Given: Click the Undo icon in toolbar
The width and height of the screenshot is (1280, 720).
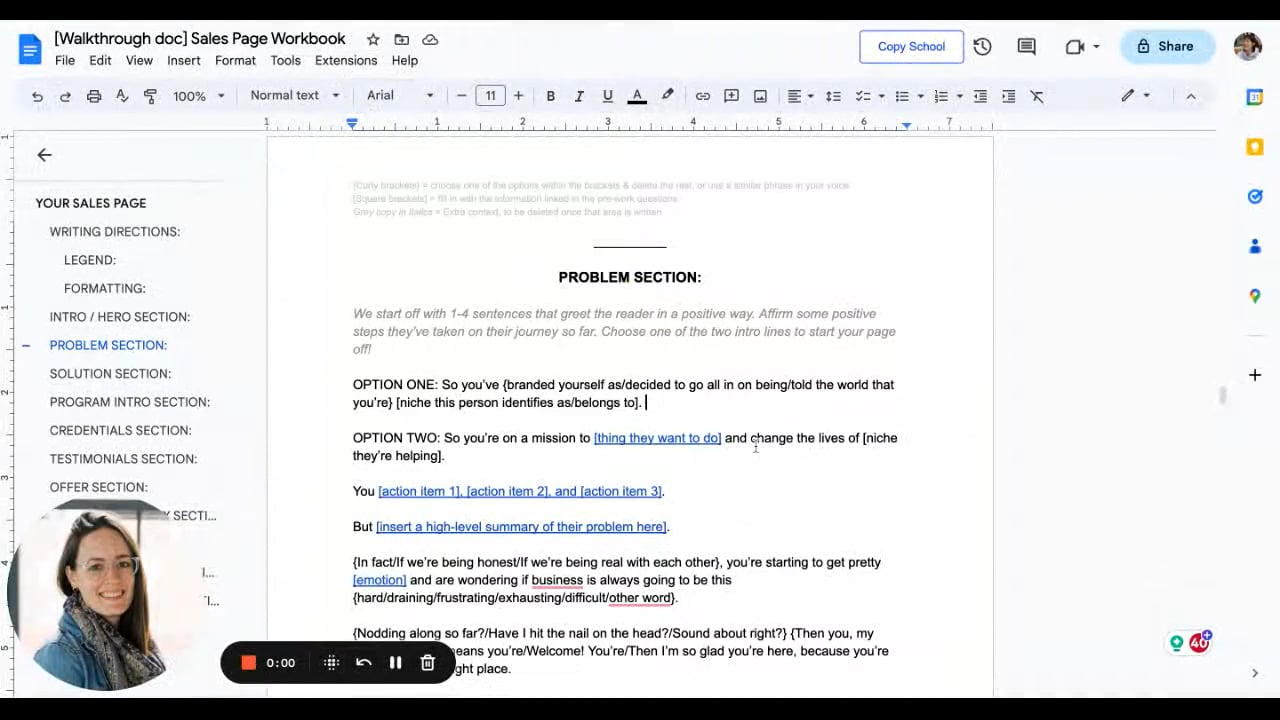Looking at the screenshot, I should tap(37, 96).
